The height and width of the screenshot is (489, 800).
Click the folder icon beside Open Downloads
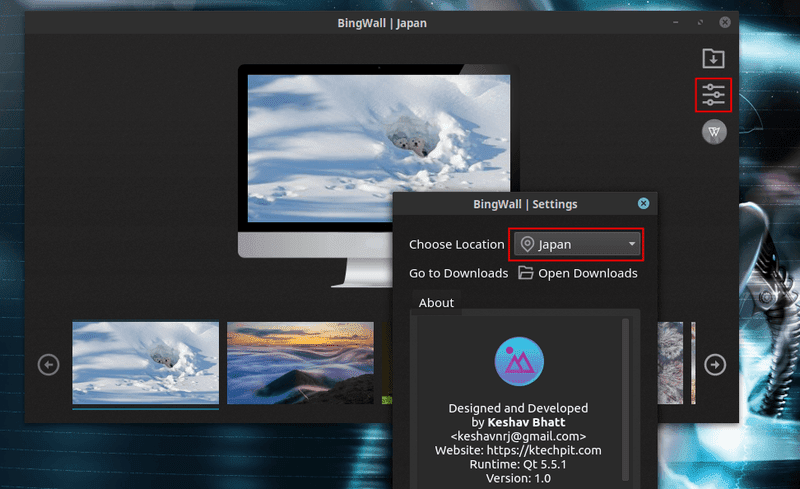tap(526, 273)
